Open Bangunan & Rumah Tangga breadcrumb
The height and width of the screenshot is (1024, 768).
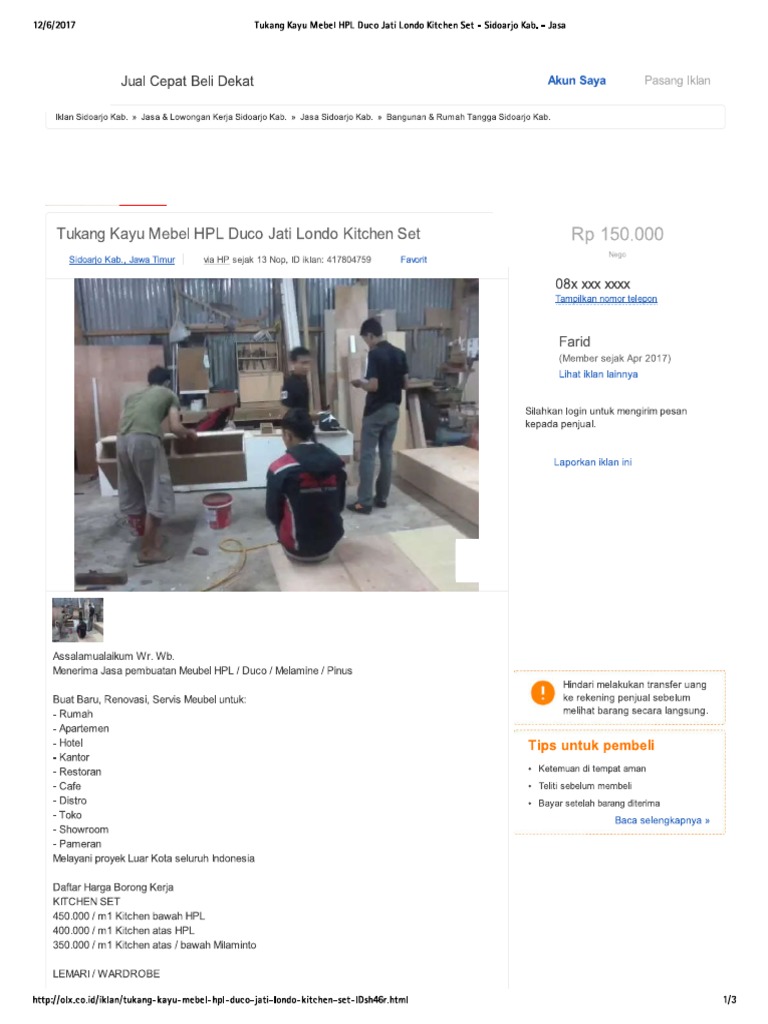pos(468,118)
